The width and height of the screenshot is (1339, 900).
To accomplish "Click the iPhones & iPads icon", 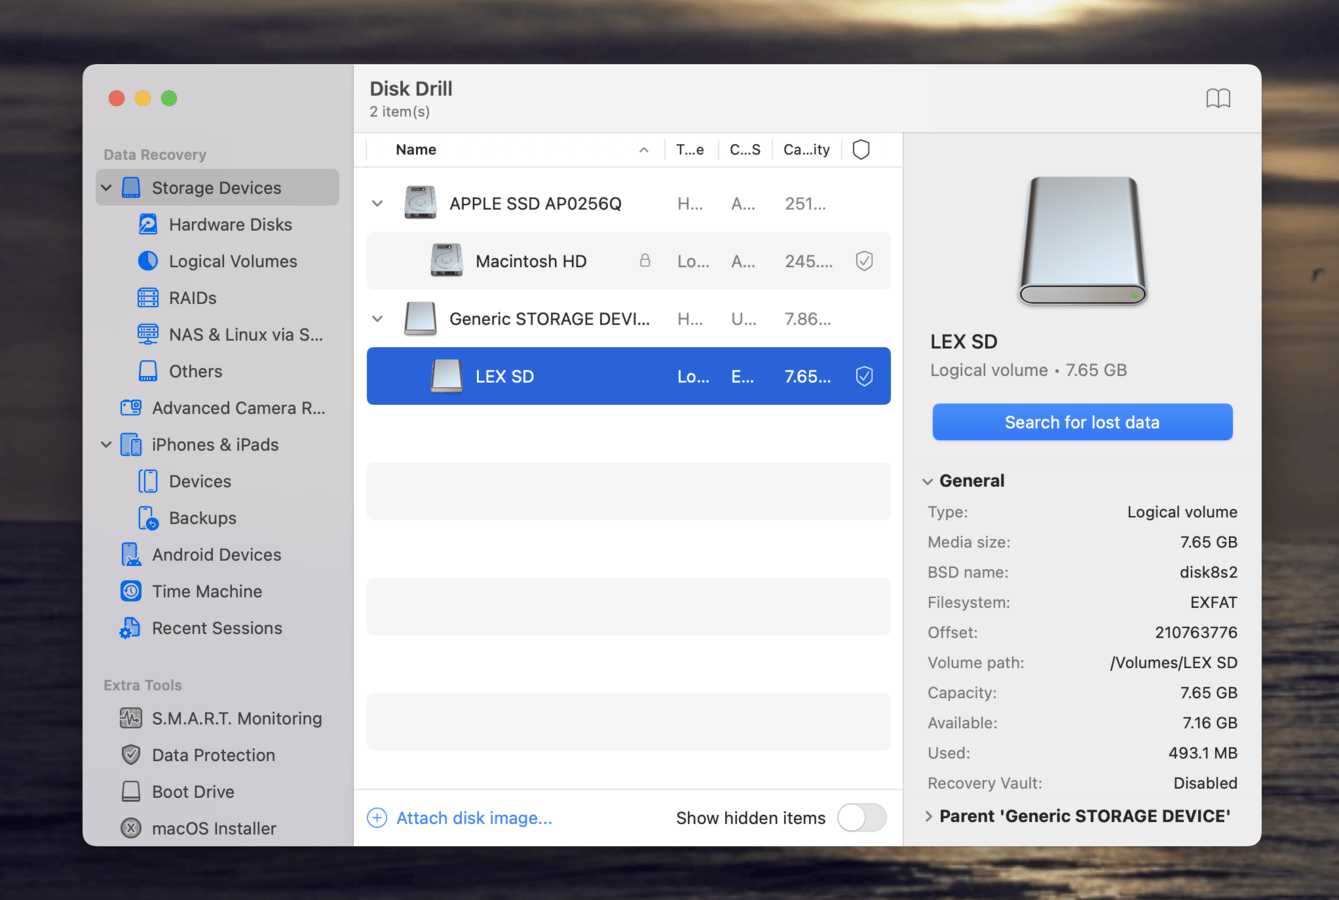I will click(x=131, y=445).
